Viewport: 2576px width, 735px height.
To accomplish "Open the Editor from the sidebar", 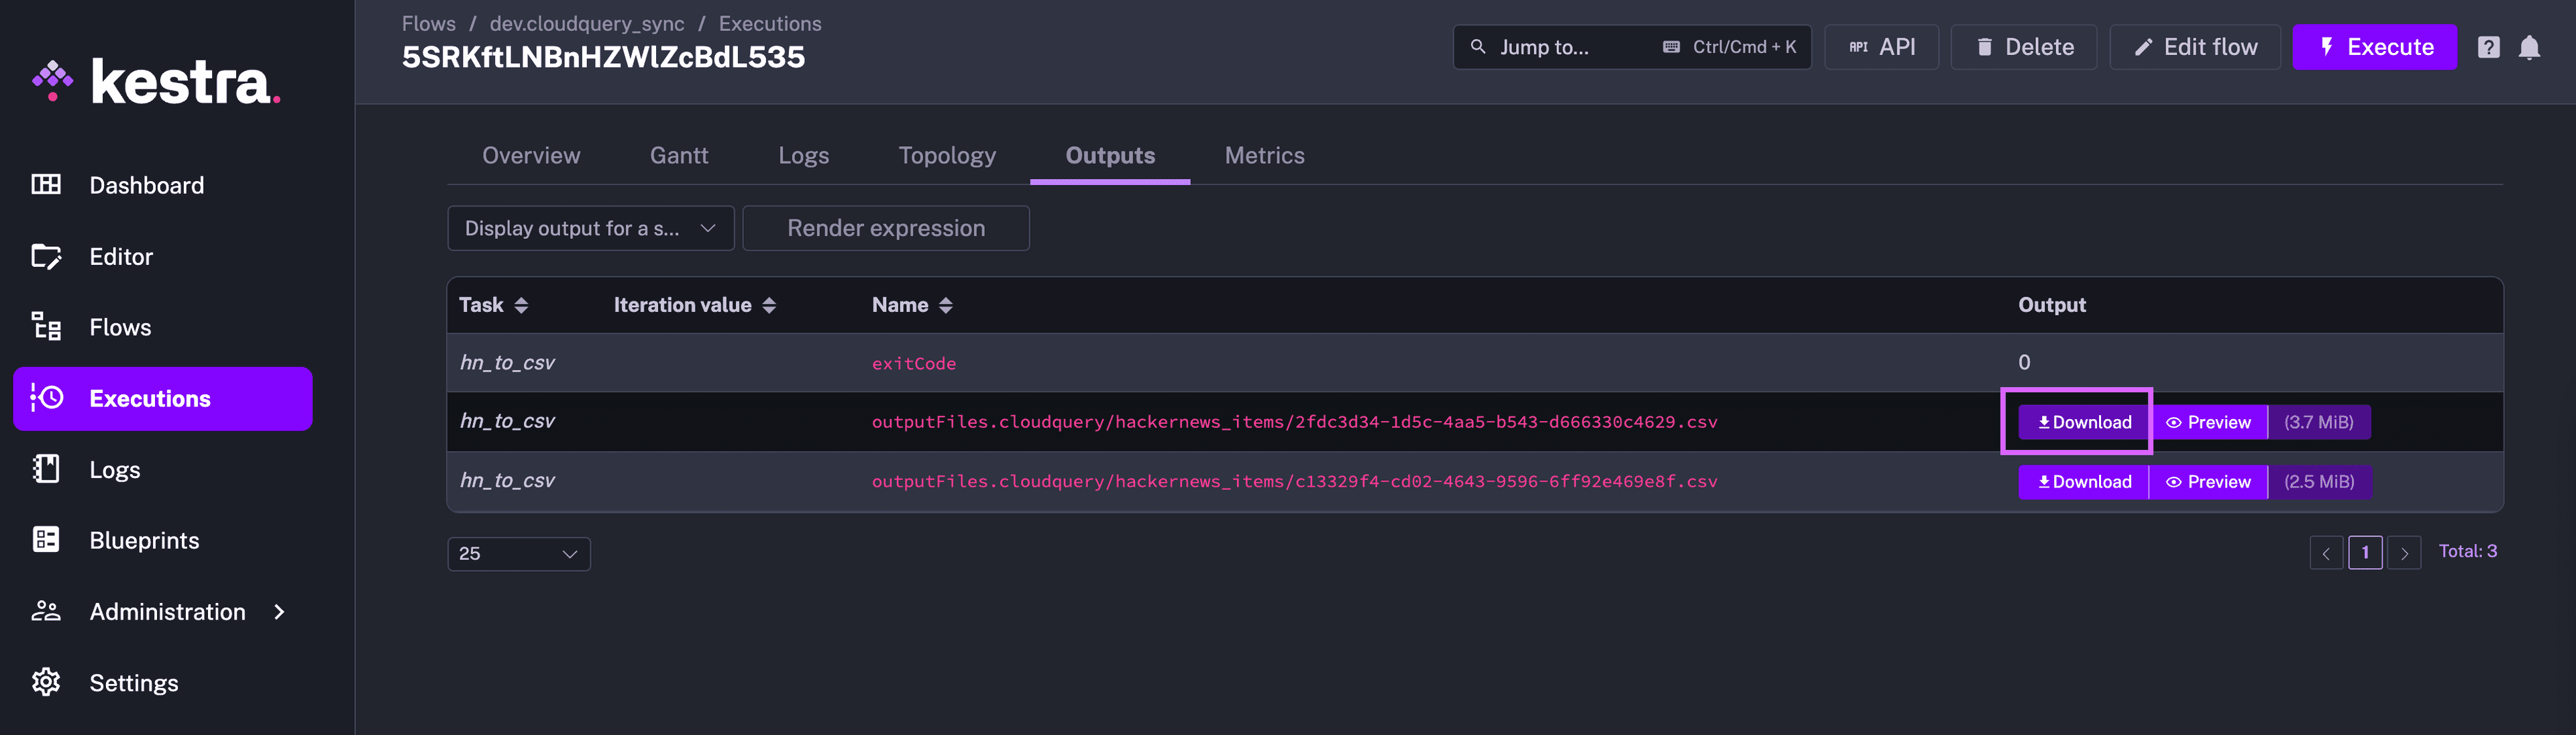I will click(120, 256).
